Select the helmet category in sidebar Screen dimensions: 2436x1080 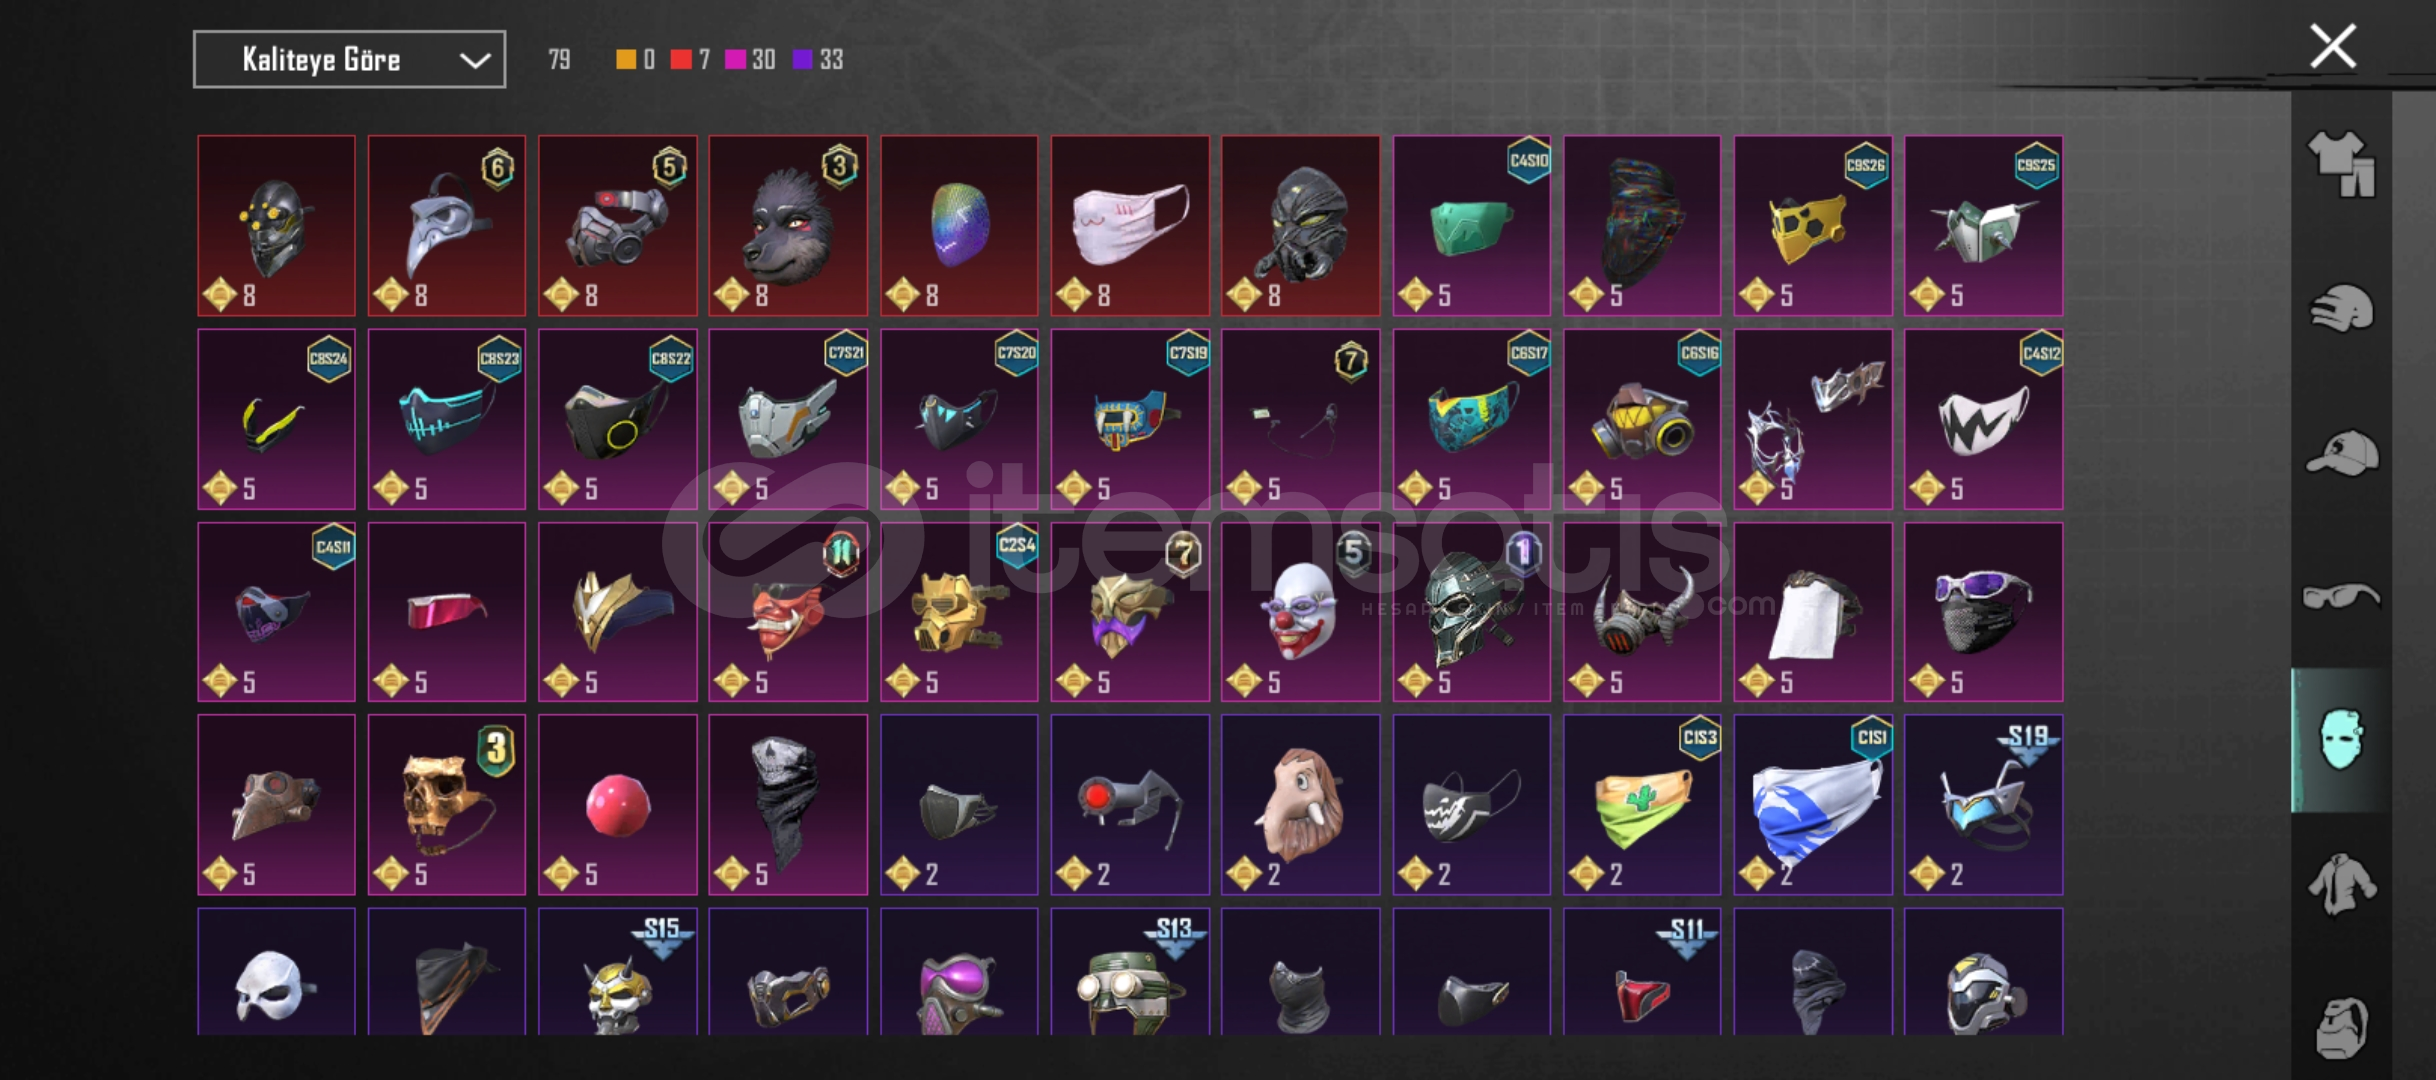[x=2340, y=307]
